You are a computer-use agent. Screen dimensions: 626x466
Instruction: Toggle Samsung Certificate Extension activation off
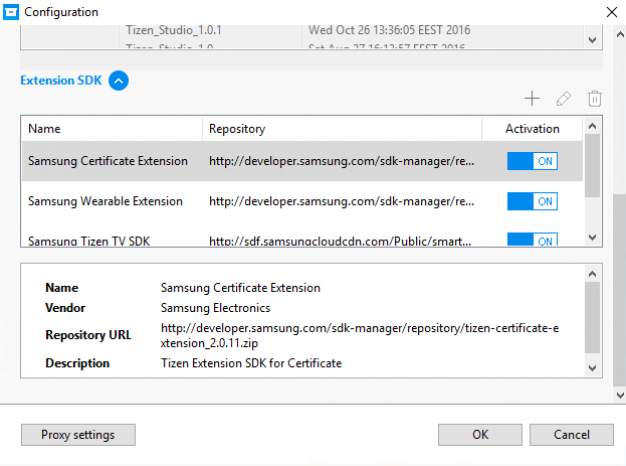pyautogui.click(x=532, y=161)
